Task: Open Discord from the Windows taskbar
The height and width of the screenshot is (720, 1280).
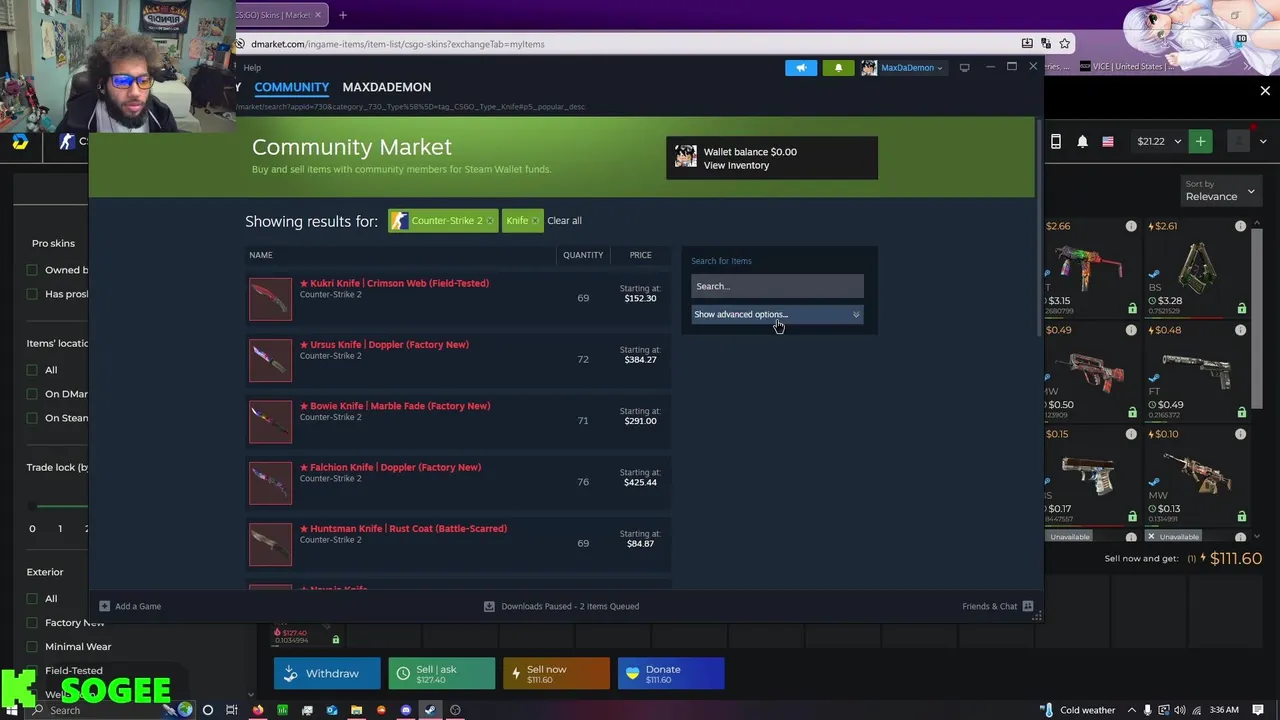Action: pos(405,711)
